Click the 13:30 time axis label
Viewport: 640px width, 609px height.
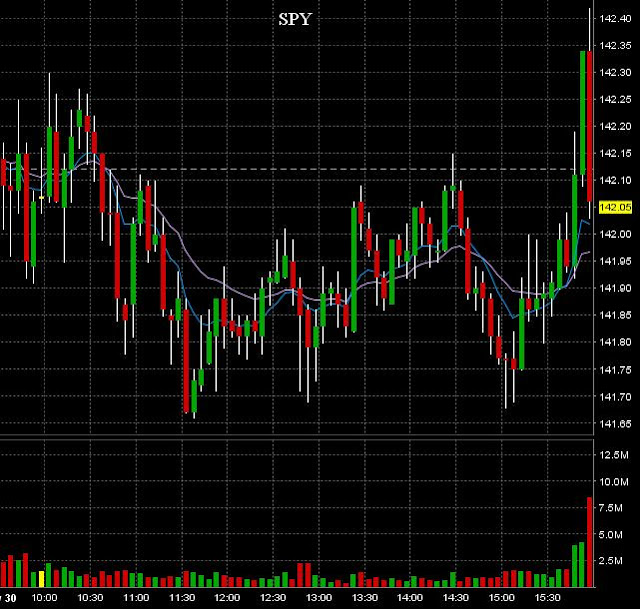pyautogui.click(x=364, y=598)
